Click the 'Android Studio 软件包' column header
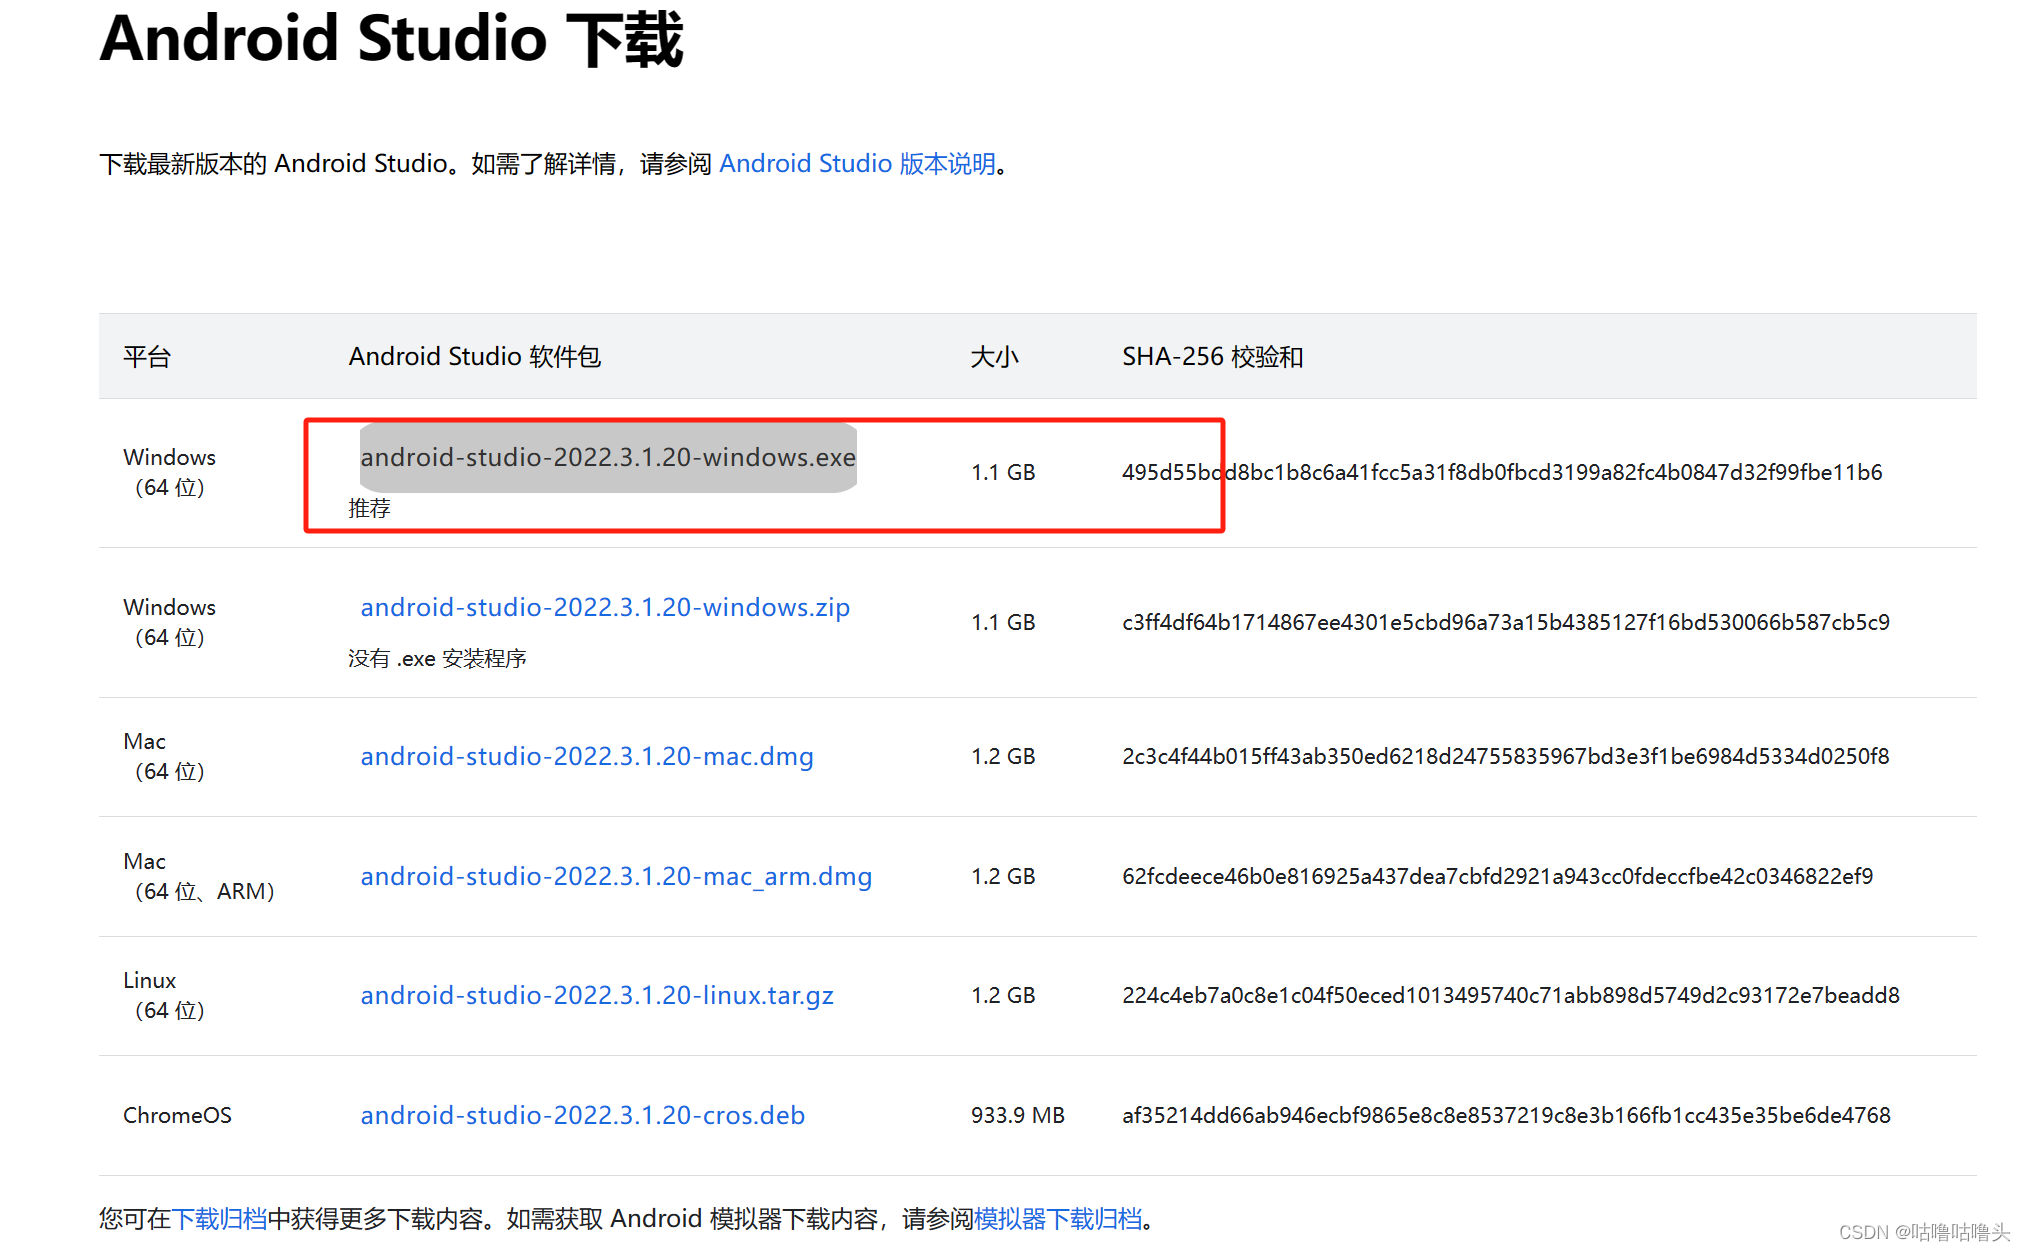This screenshot has width=2026, height=1251. [x=474, y=356]
